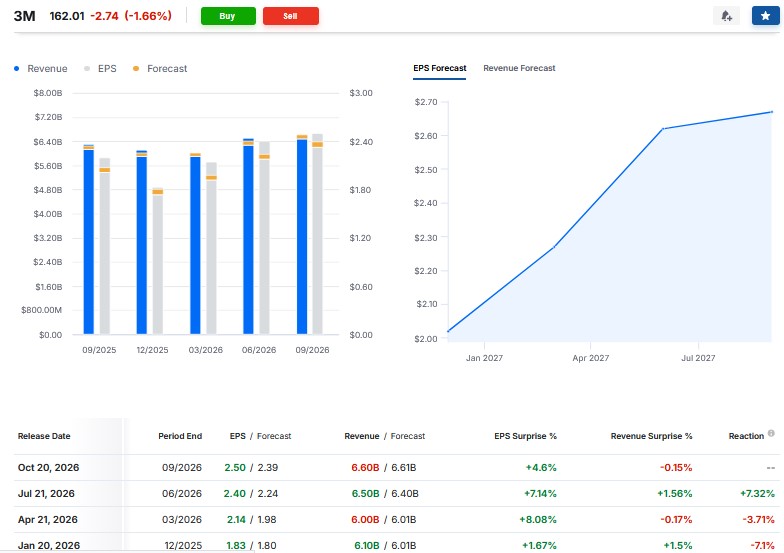Click the EPS Surprise % column header

[525, 436]
